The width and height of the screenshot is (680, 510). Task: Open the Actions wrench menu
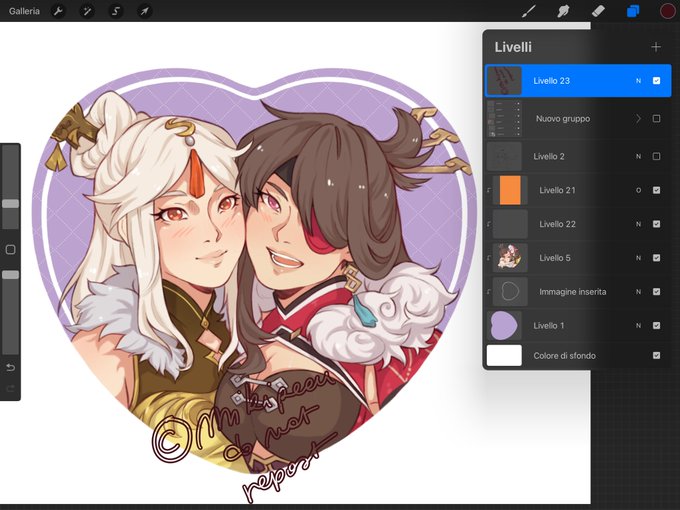[58, 11]
